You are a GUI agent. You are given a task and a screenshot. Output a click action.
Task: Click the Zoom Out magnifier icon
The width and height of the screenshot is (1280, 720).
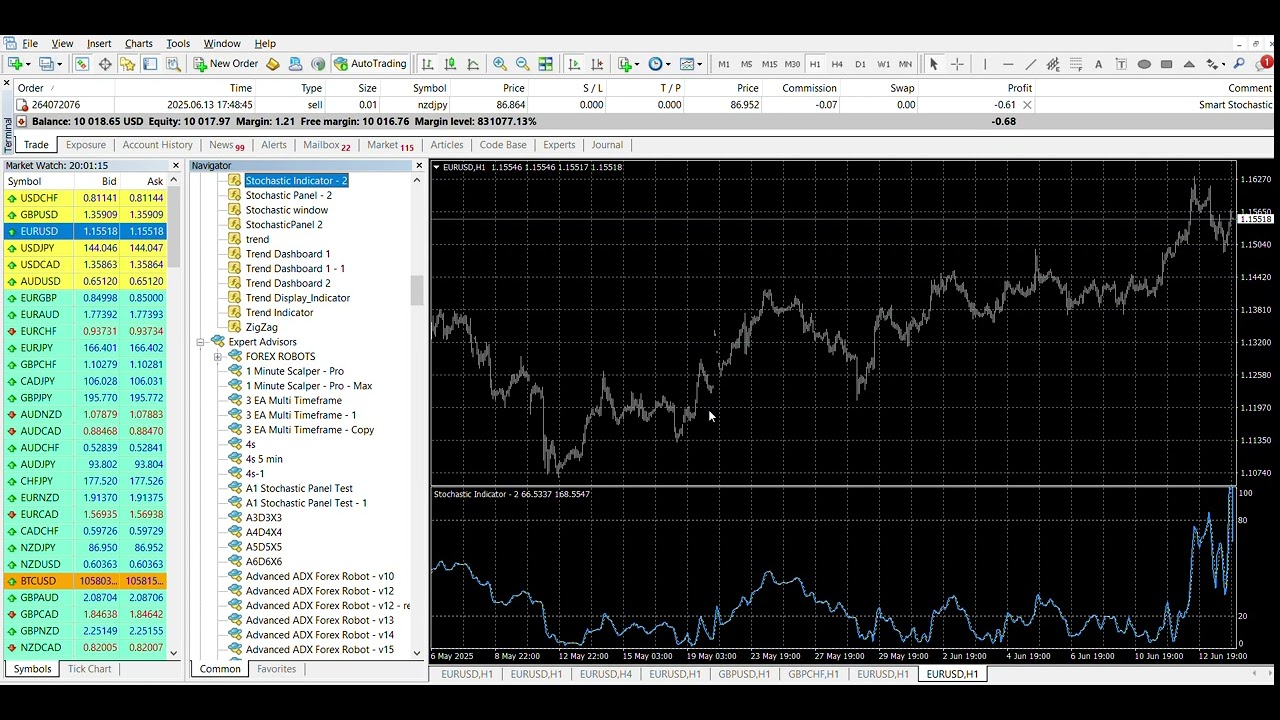[522, 64]
